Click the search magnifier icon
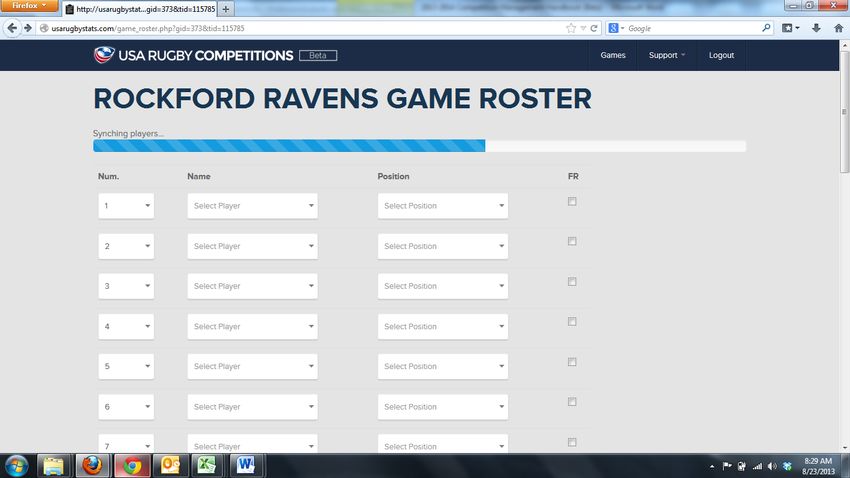The image size is (850, 478). 766,28
